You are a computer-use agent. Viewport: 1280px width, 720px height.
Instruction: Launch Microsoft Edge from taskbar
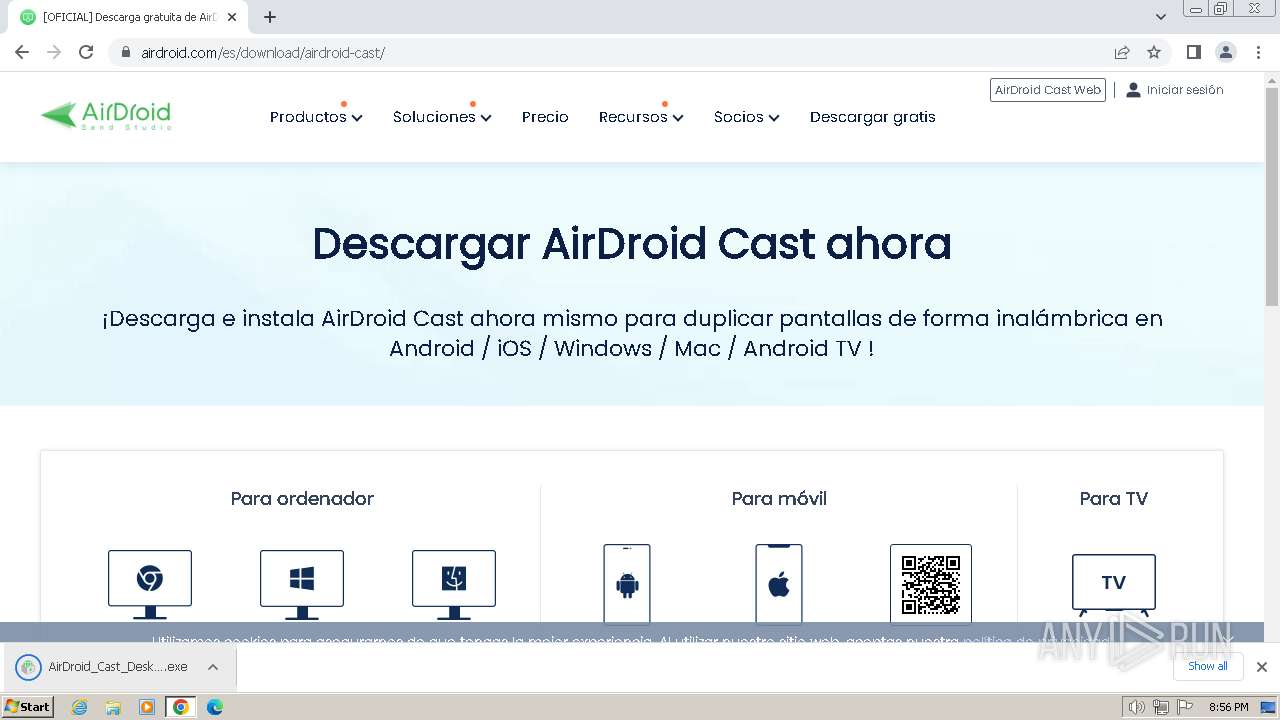point(215,707)
